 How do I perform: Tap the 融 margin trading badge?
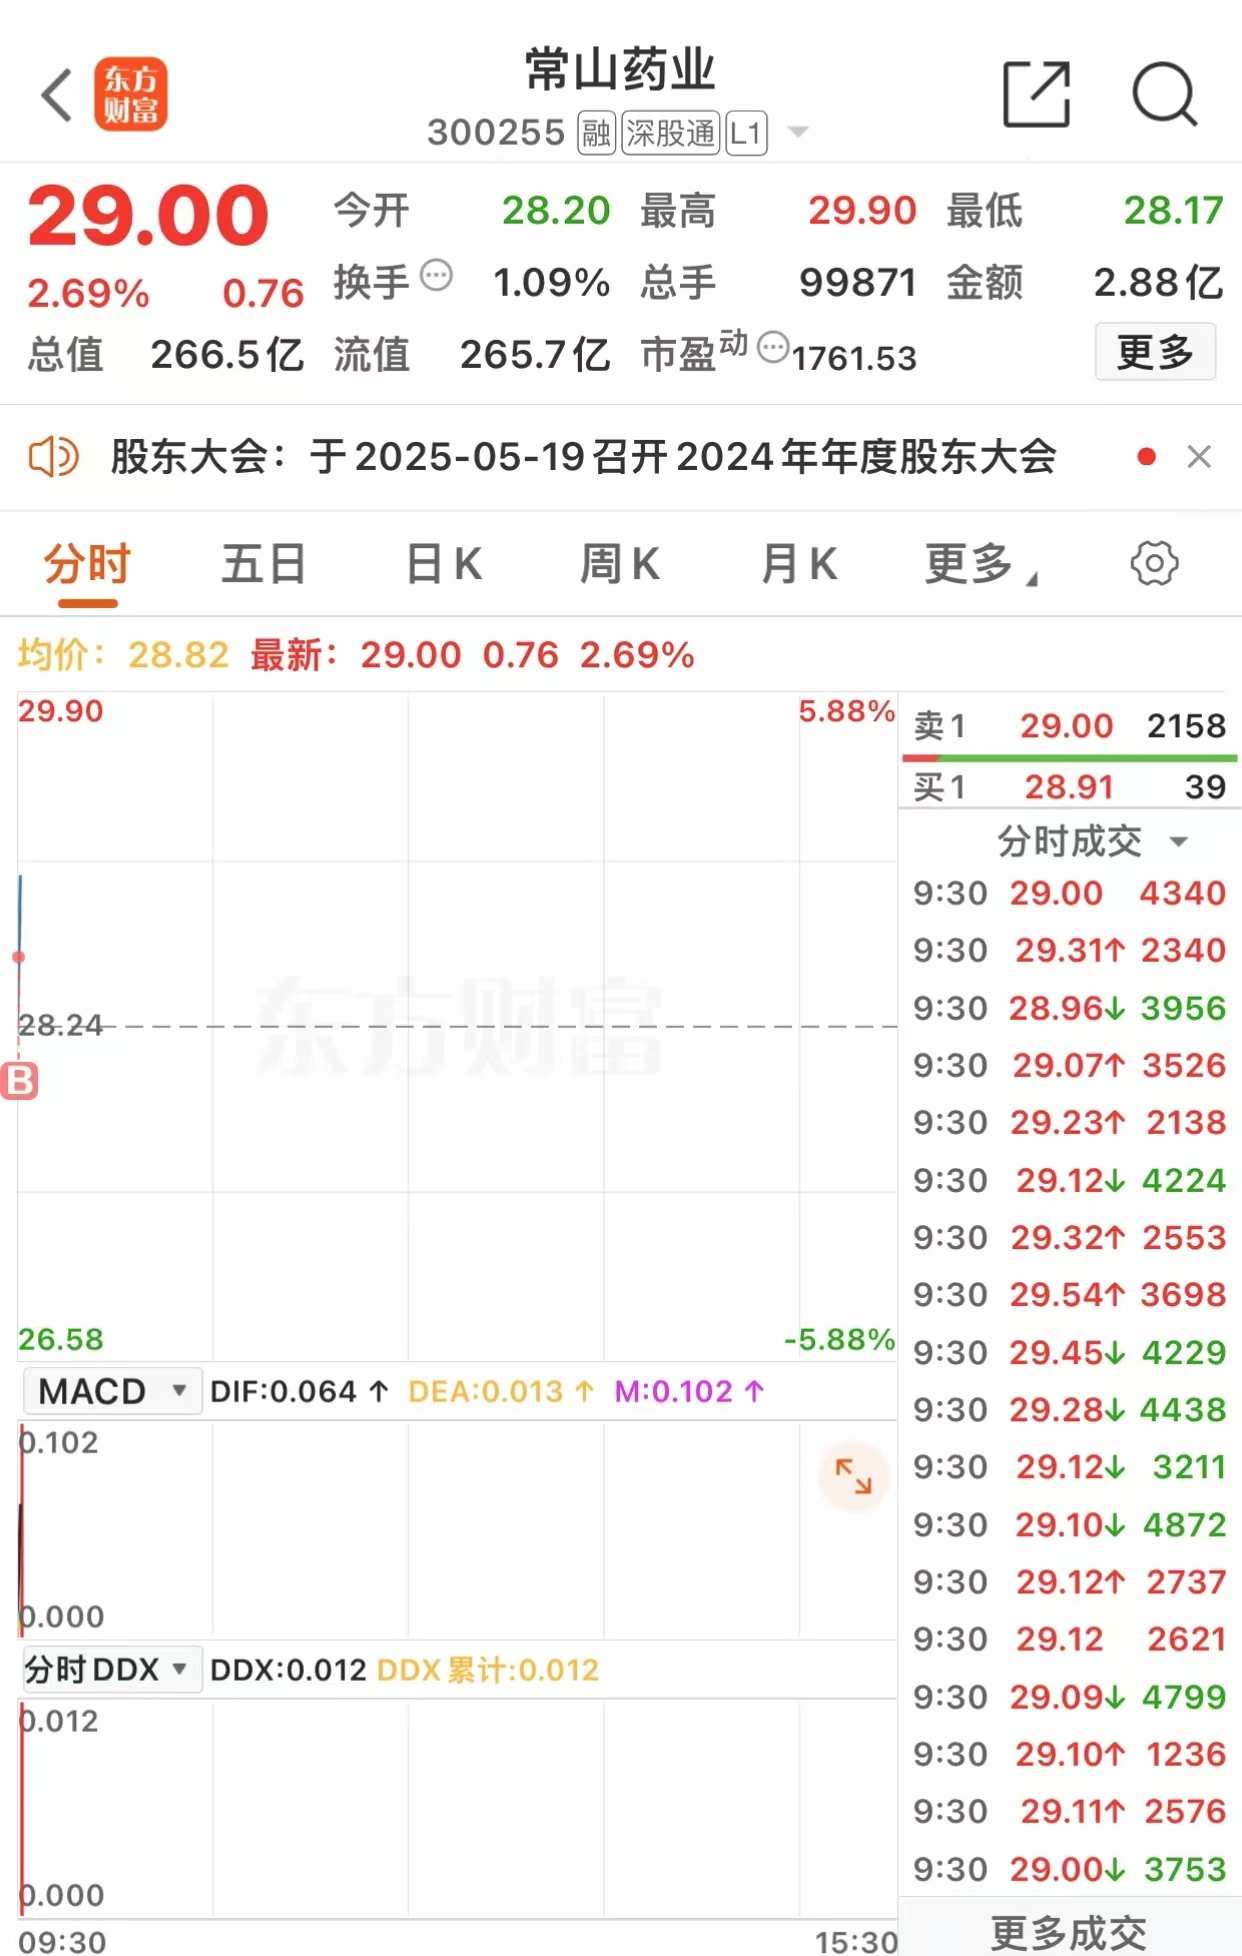coord(597,133)
